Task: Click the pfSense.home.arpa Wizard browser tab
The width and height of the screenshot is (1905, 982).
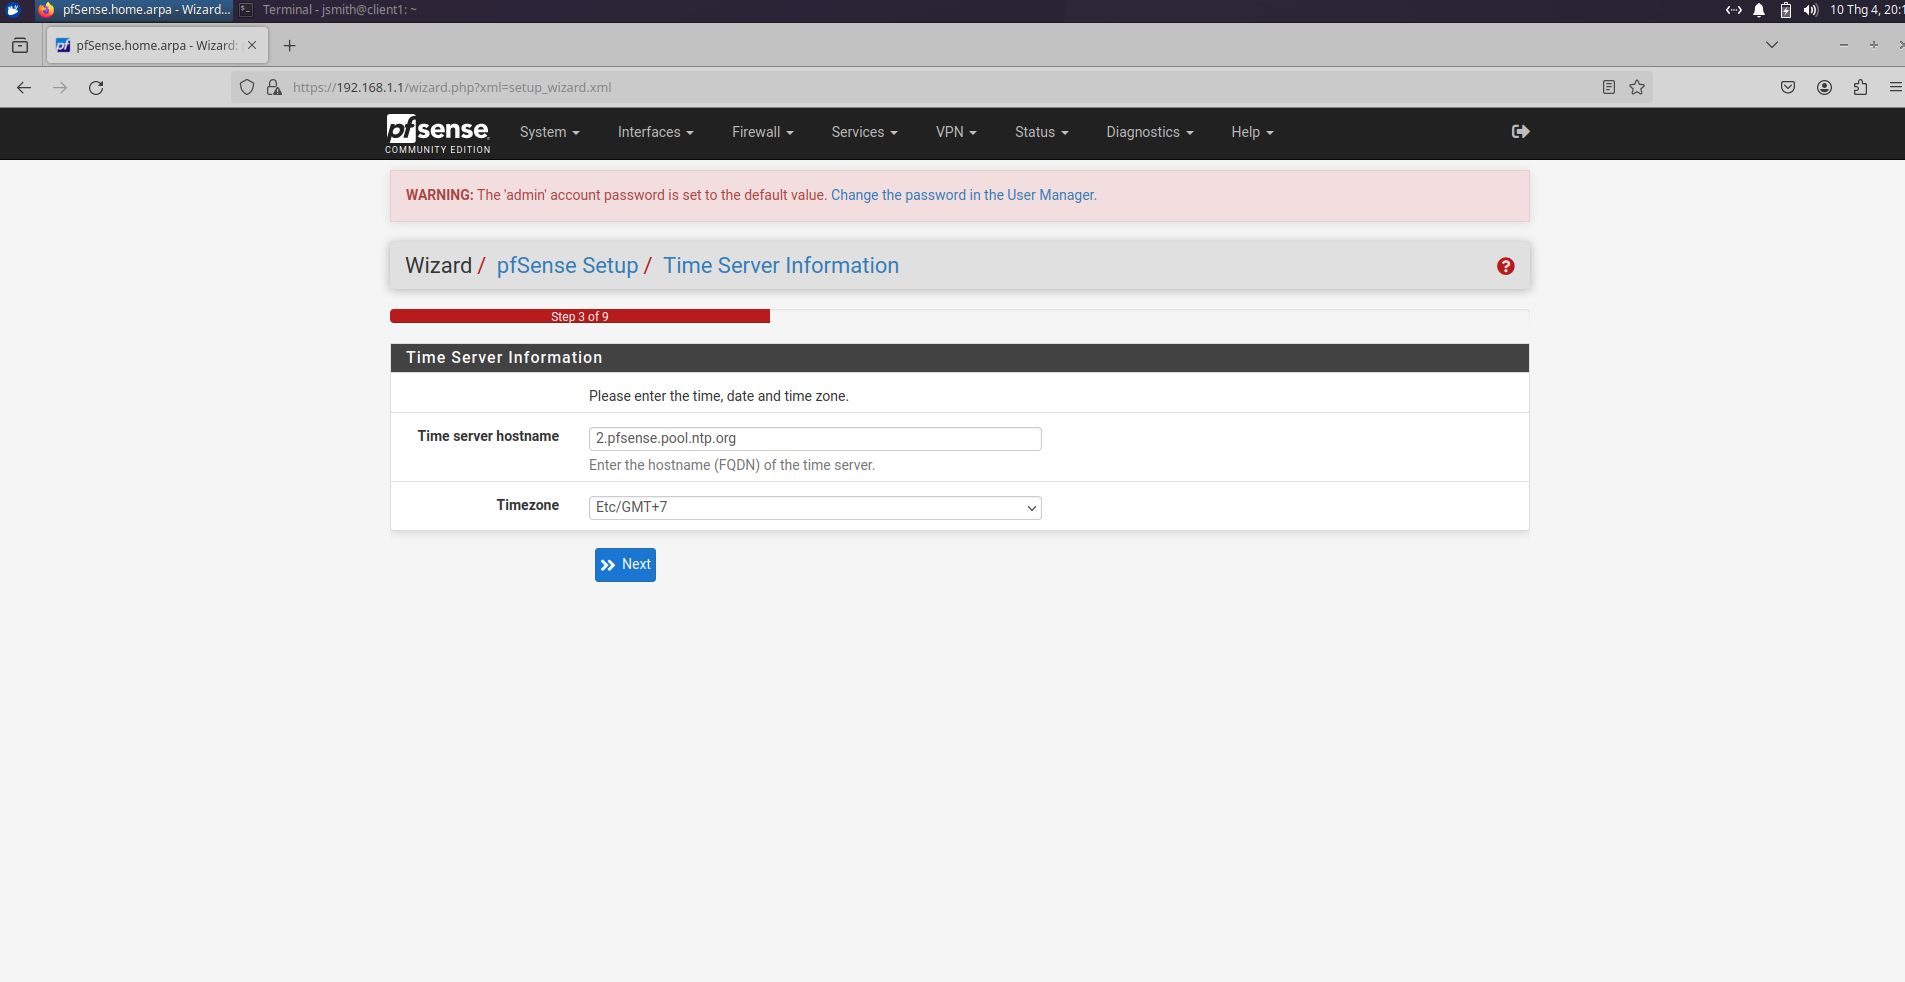Action: coord(157,45)
